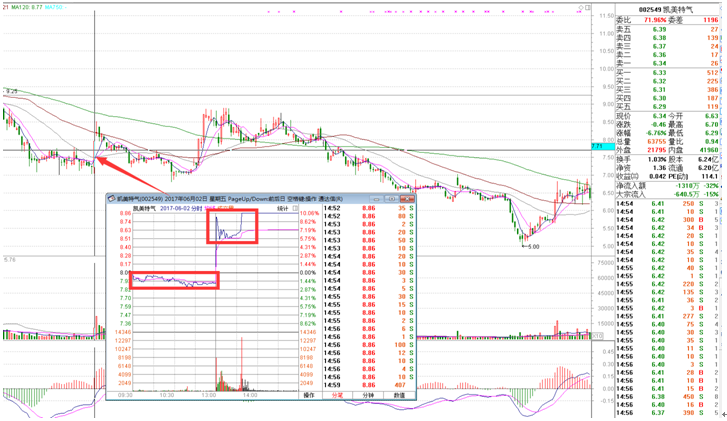727x421 pixels.
Task: Toggle the small box next to 统计
Action: click(295, 208)
